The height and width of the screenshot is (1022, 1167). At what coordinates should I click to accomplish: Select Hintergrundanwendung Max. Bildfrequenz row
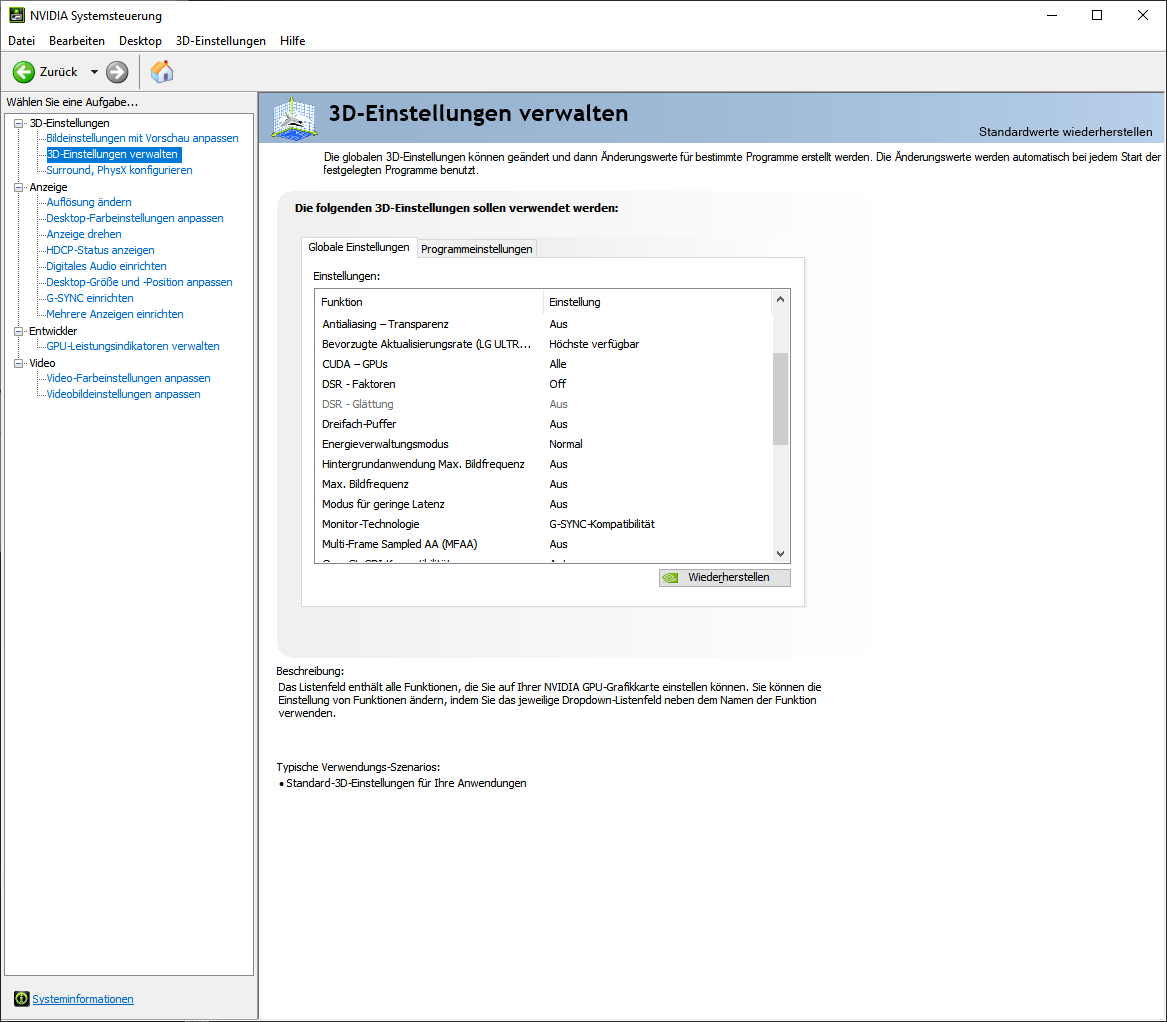click(544, 464)
